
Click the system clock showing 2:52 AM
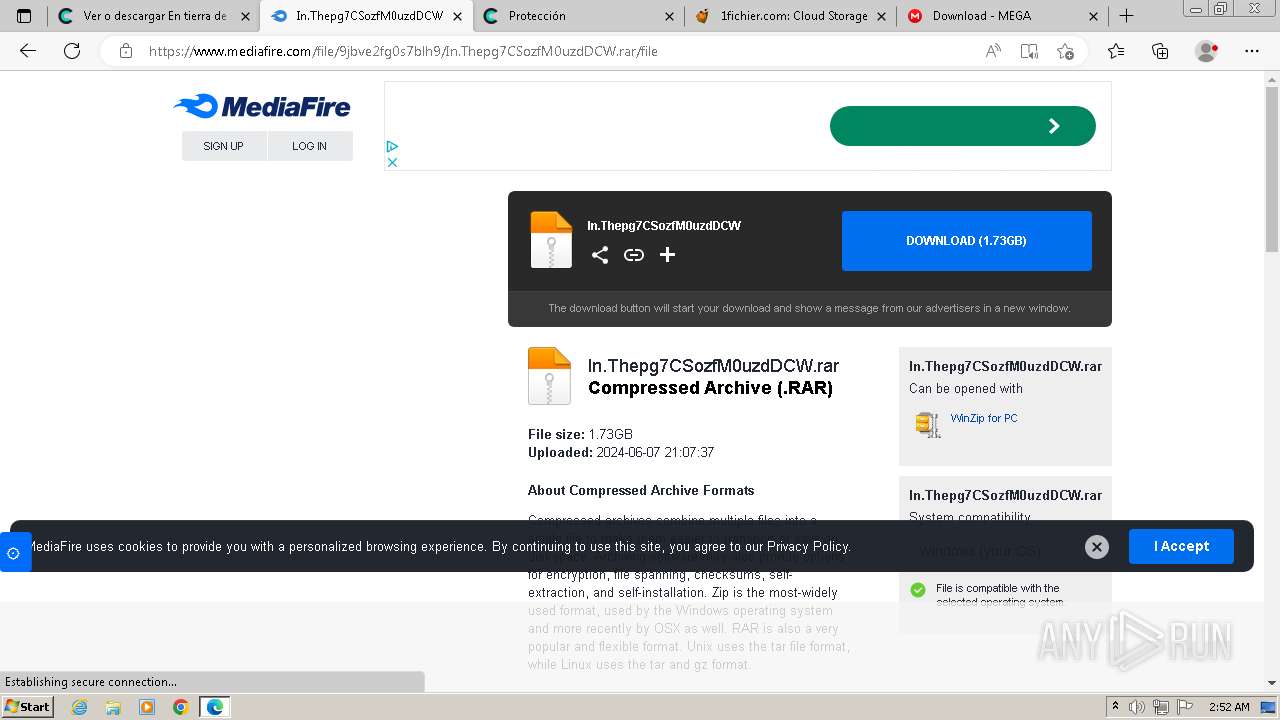1229,707
